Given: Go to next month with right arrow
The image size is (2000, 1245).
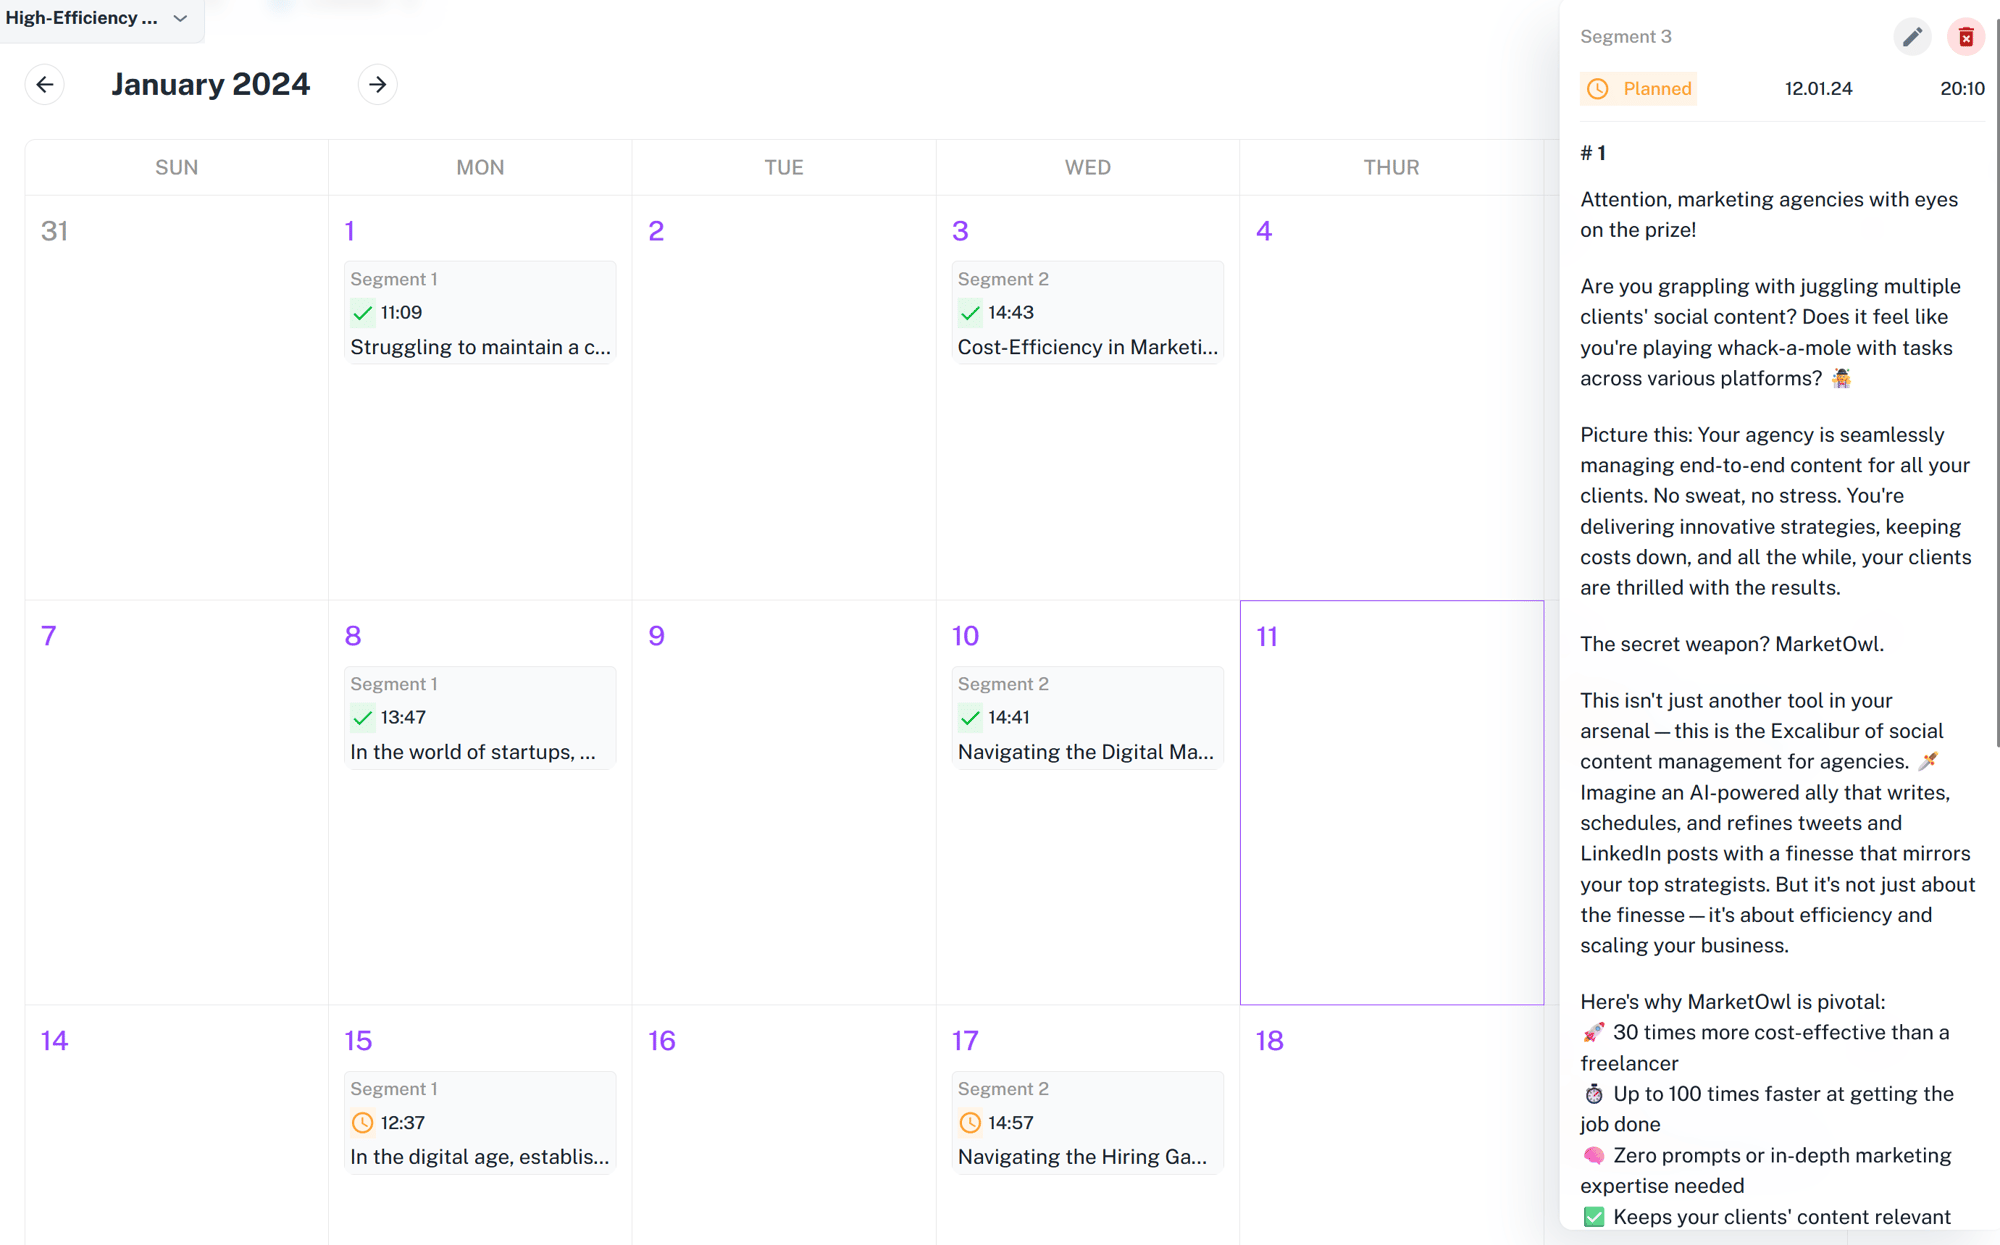Looking at the screenshot, I should pos(377,85).
